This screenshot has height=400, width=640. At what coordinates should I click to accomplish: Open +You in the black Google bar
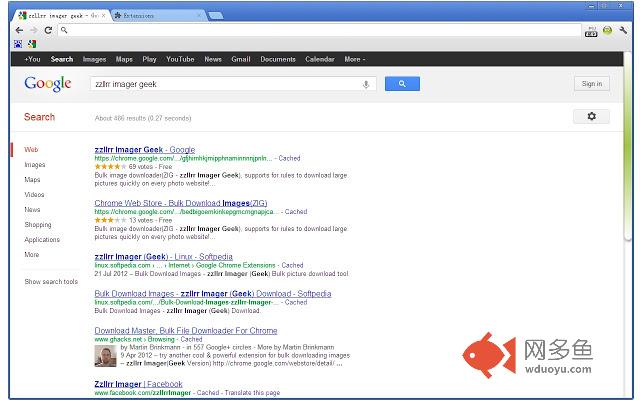pos(32,59)
